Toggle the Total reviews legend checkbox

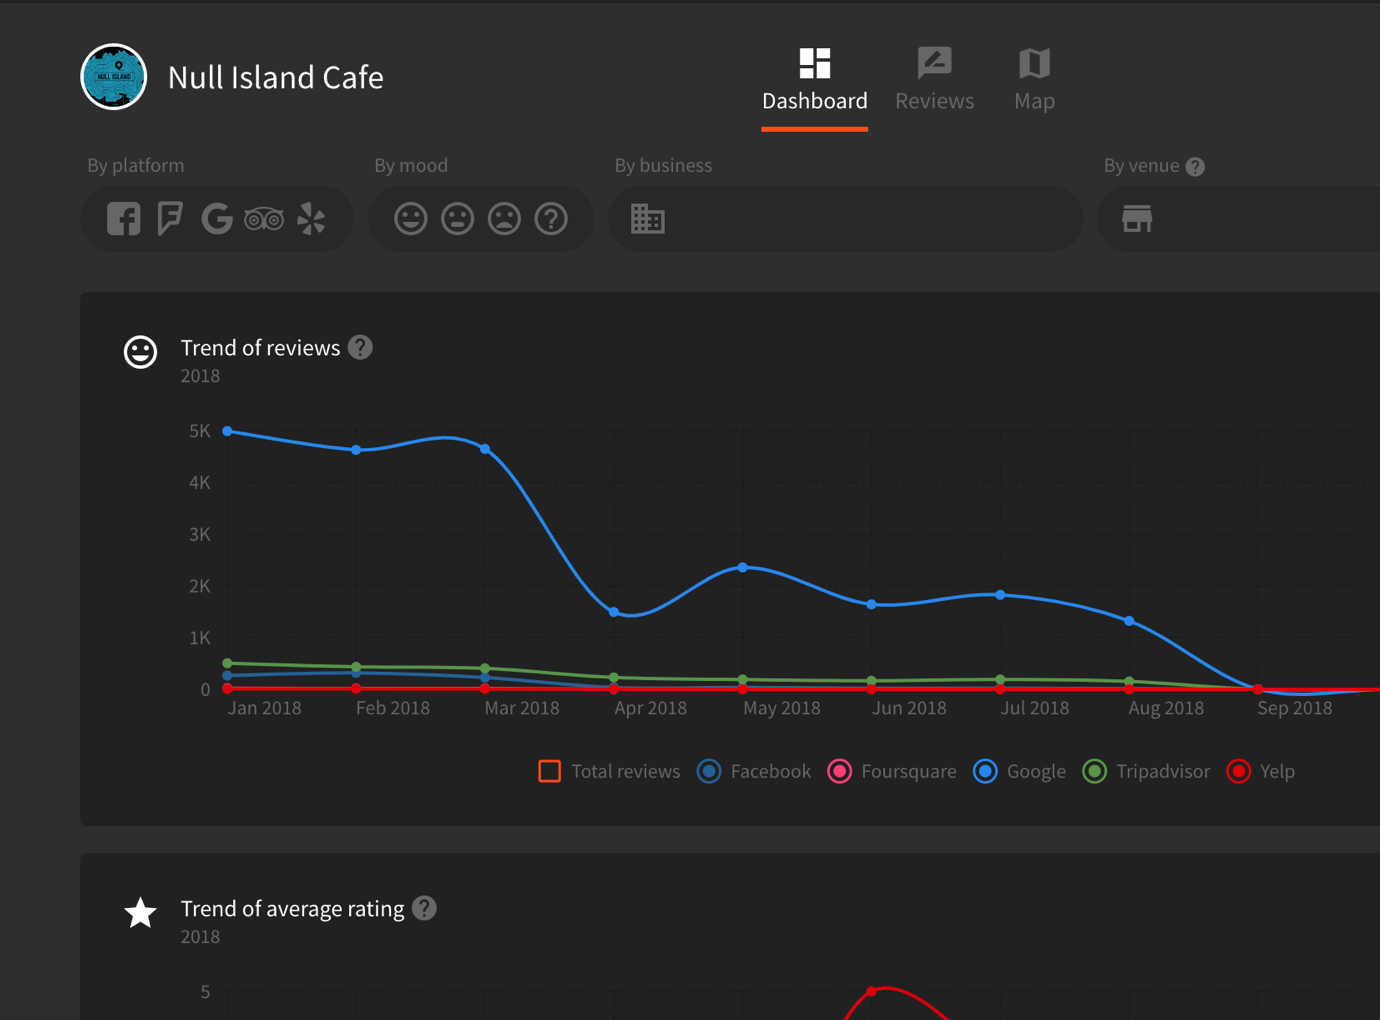click(x=549, y=771)
